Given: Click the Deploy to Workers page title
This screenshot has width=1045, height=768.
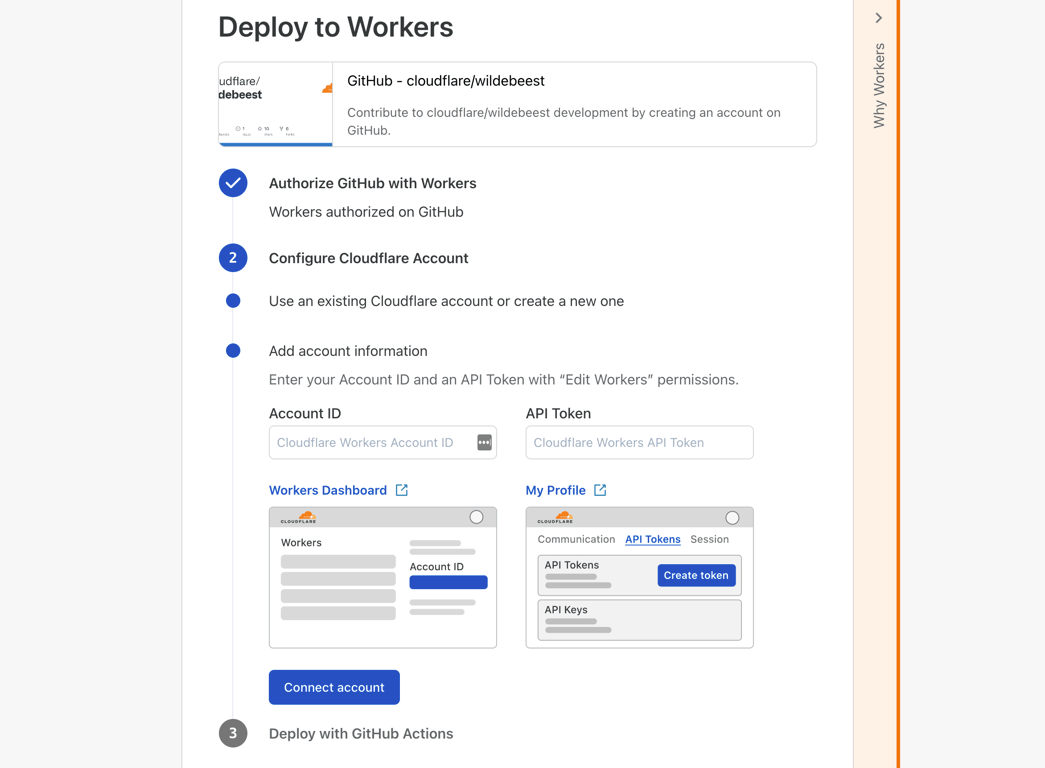Looking at the screenshot, I should tap(335, 27).
